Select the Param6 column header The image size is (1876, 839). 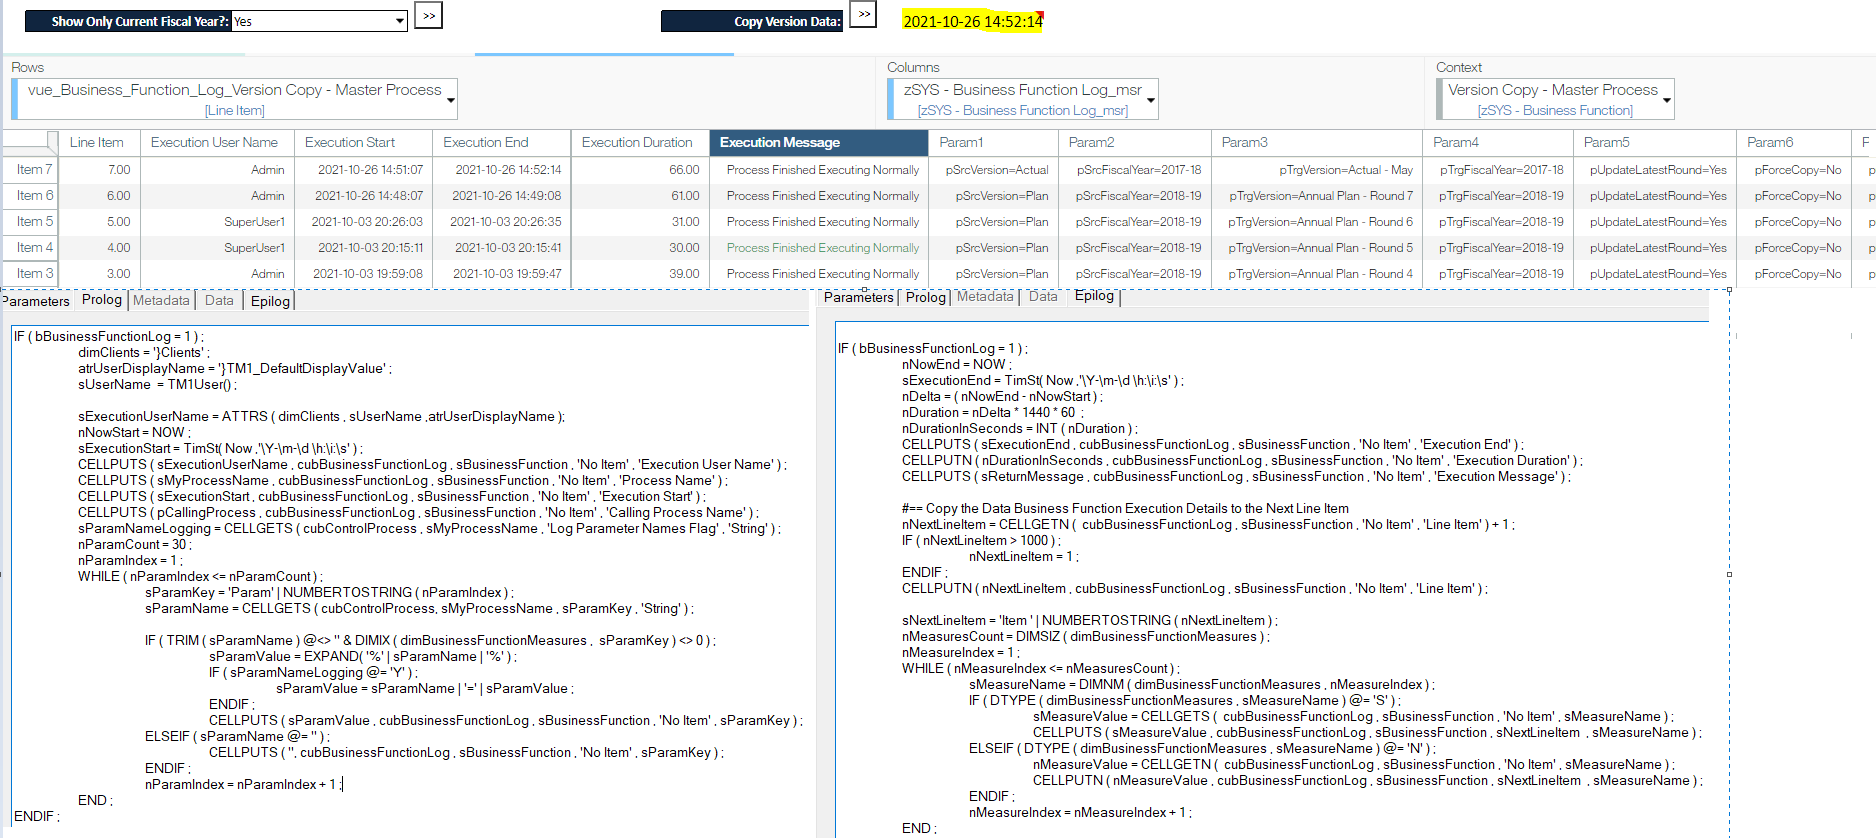point(1793,142)
